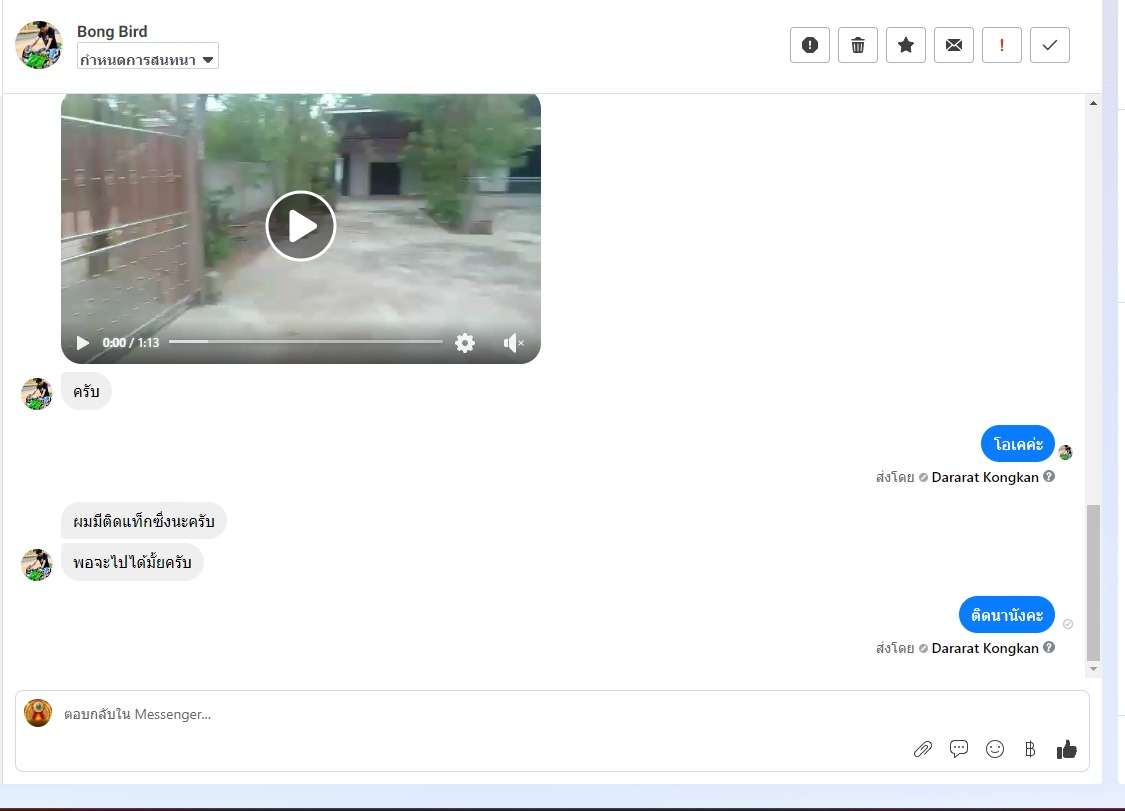
Task: Open video settings gear menu
Action: click(x=465, y=343)
